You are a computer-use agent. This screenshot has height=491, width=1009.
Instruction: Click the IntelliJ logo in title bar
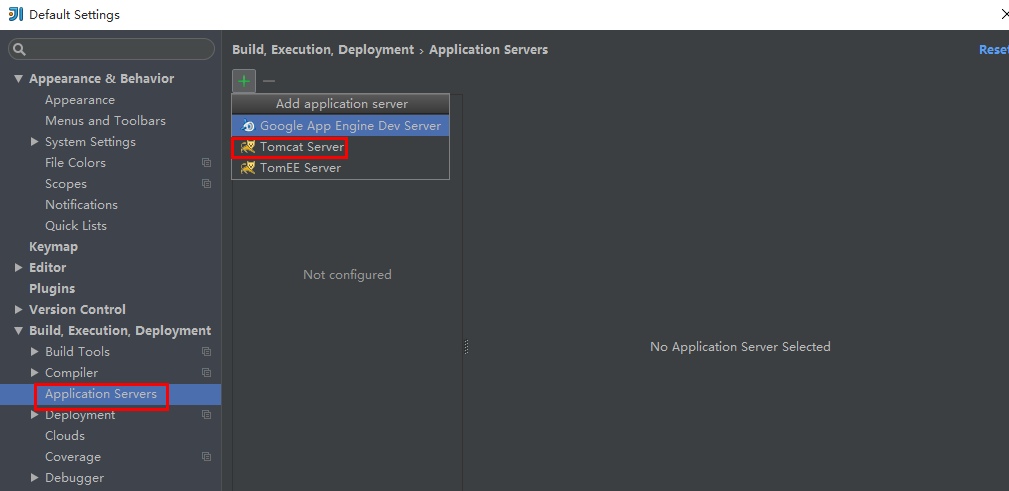coord(16,14)
